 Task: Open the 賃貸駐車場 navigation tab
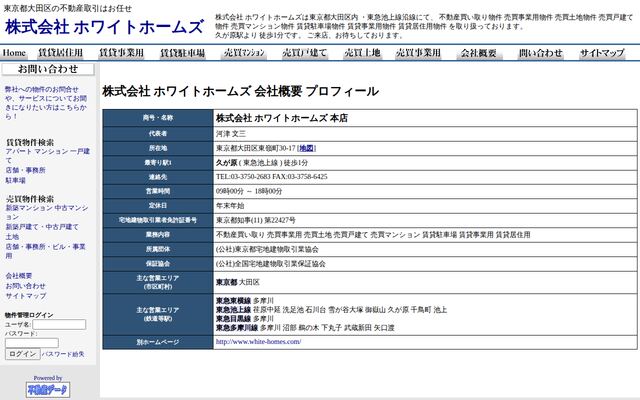(182, 53)
